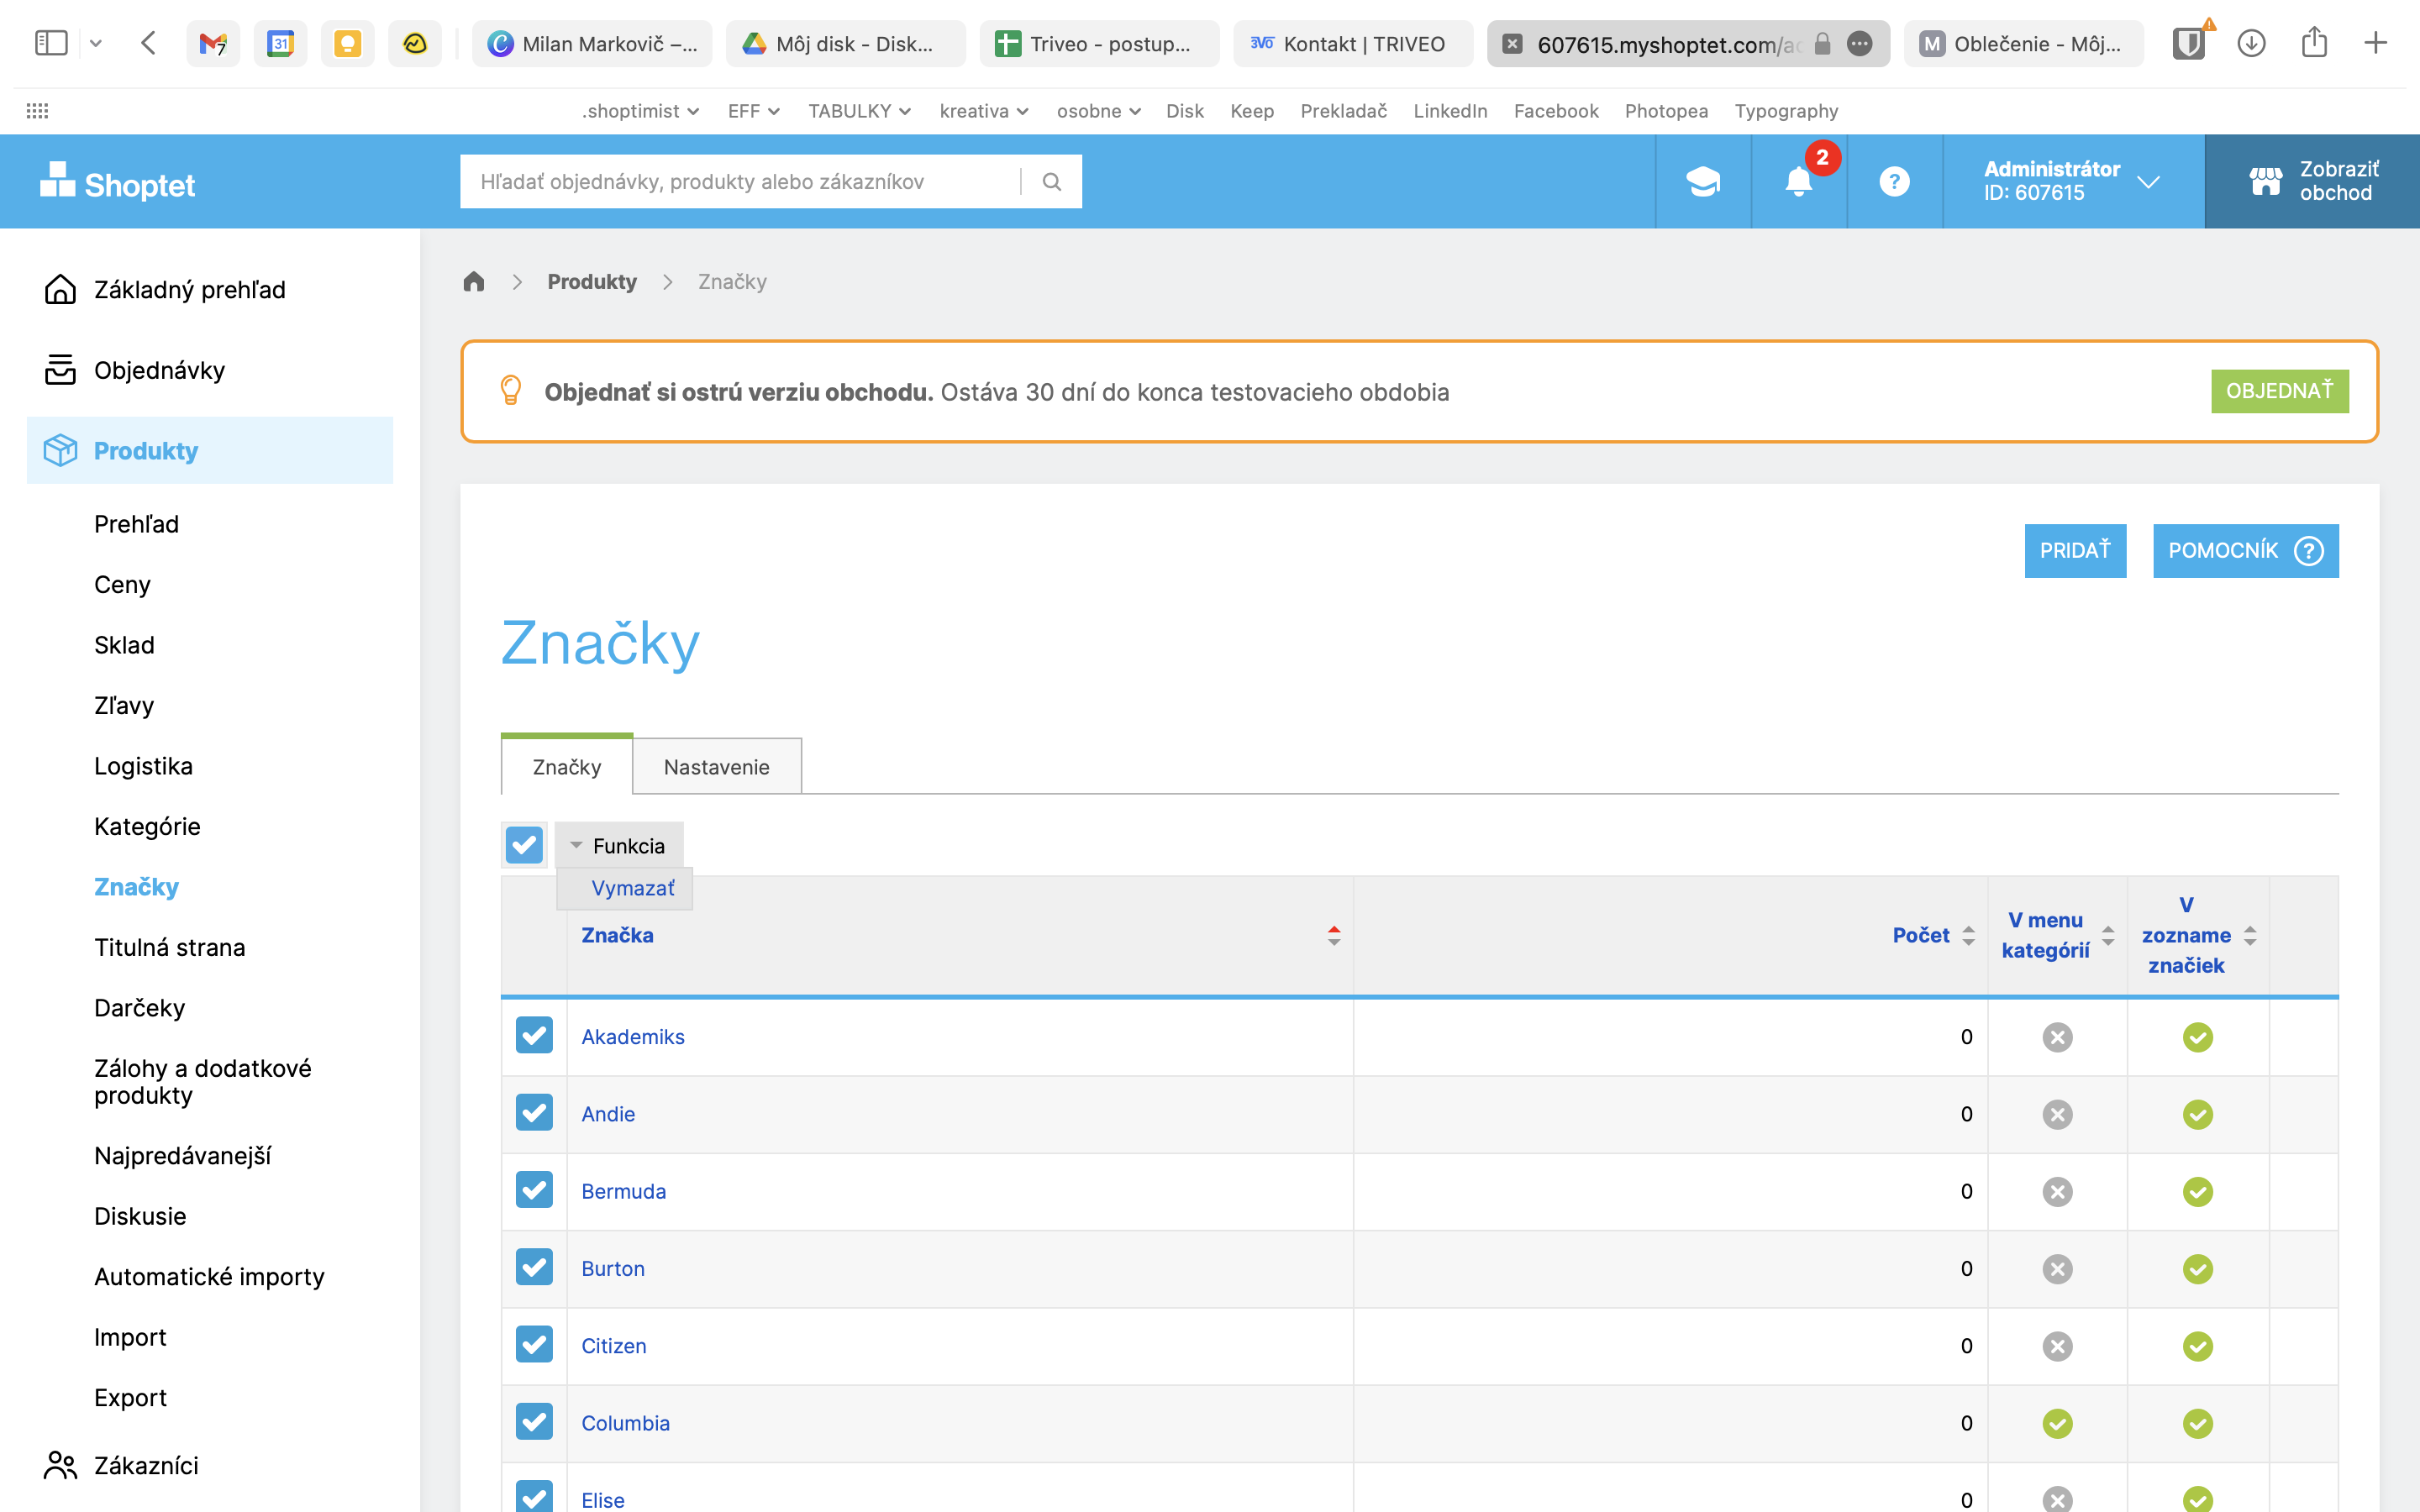The image size is (2420, 1512).
Task: Open the Bitwarden shield extension icon
Action: point(2189,43)
